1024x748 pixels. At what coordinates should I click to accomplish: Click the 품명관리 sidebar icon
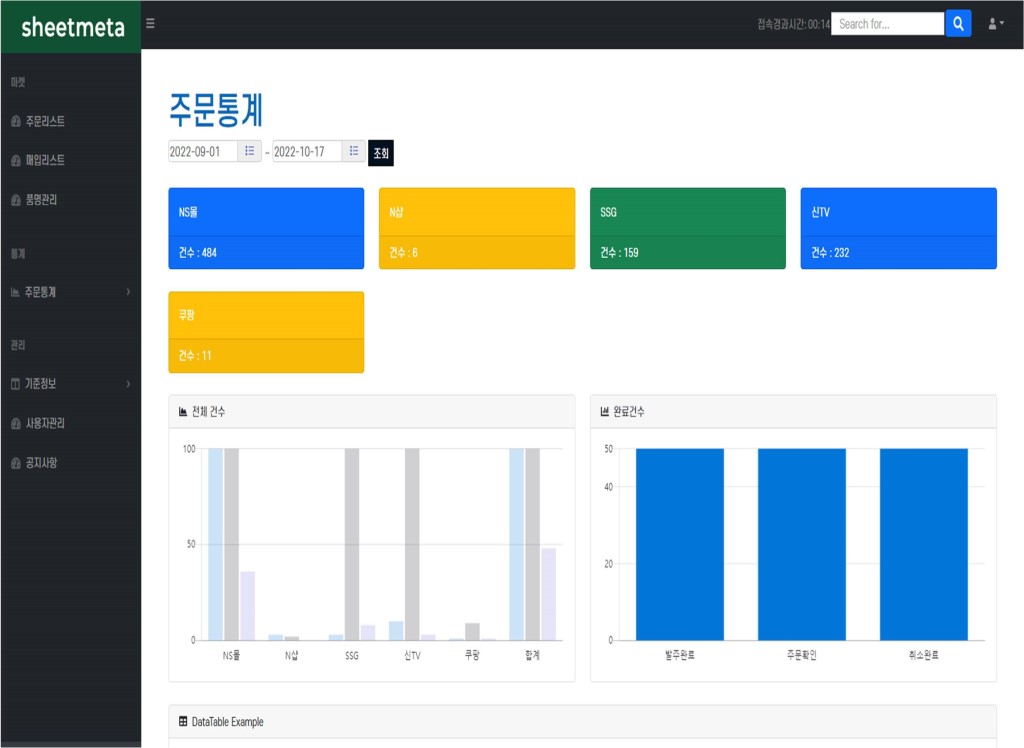[x=16, y=201]
